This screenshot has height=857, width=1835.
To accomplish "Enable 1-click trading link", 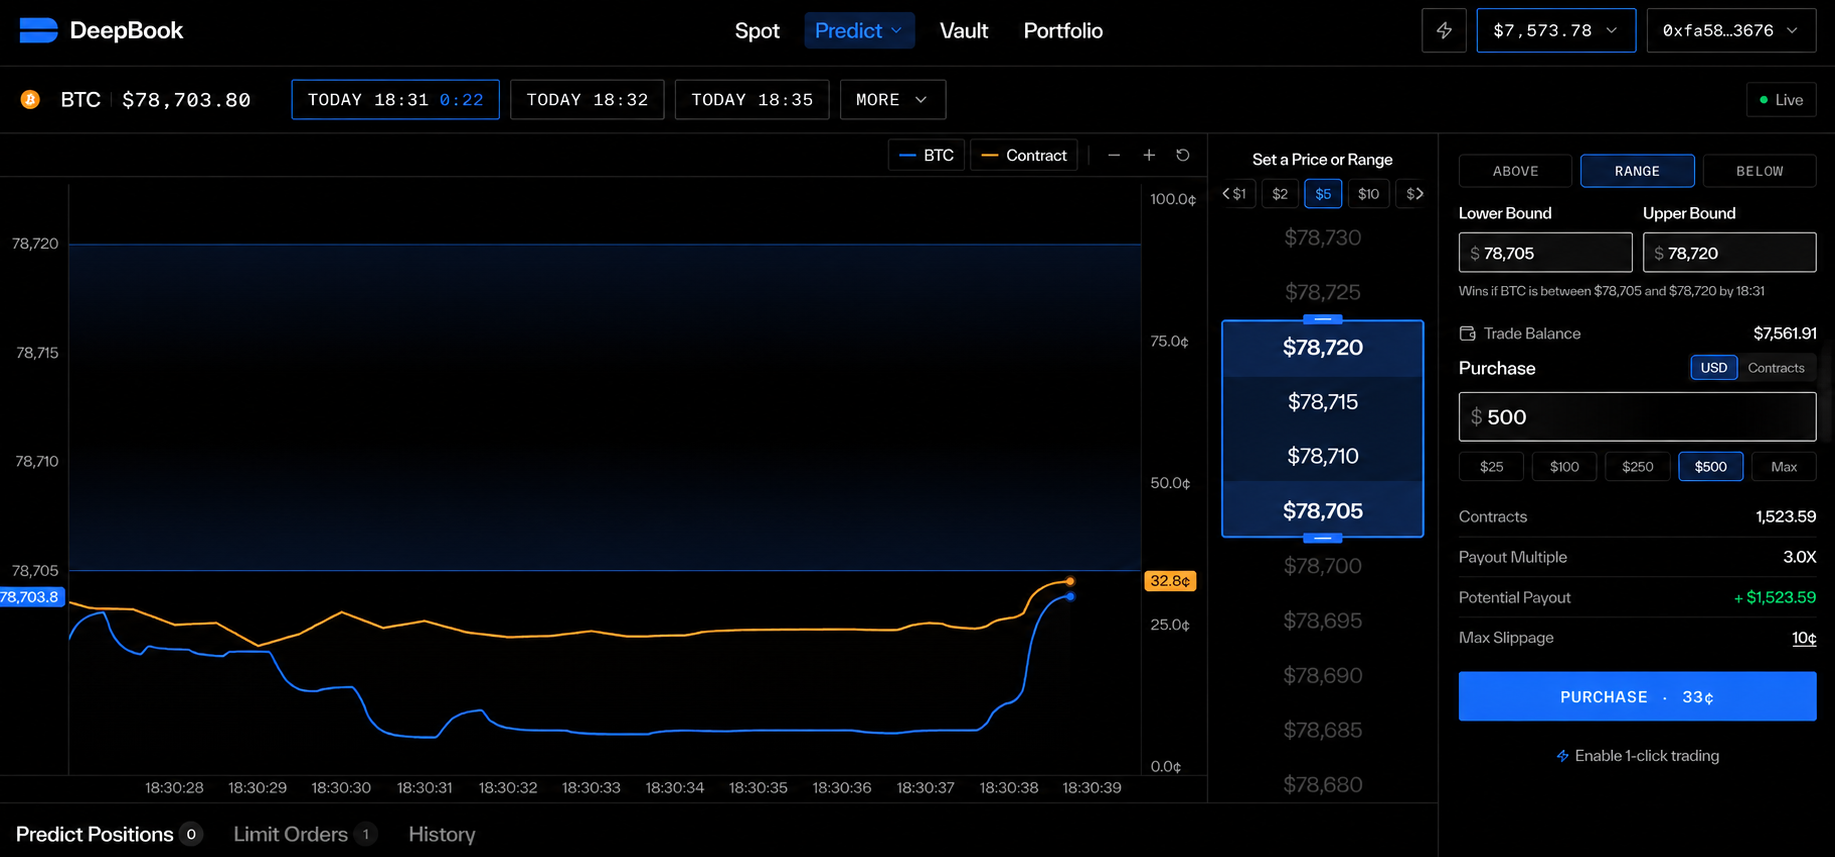I will [x=1638, y=756].
